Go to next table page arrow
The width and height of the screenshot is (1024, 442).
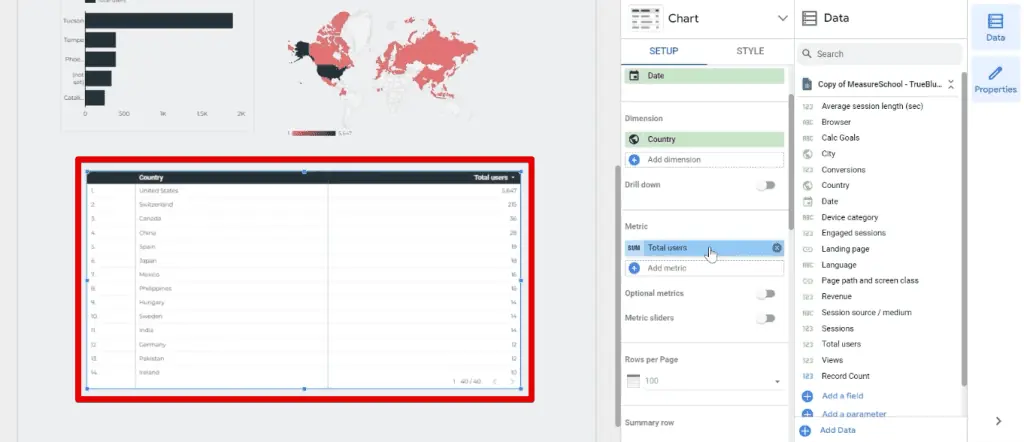[x=512, y=381]
